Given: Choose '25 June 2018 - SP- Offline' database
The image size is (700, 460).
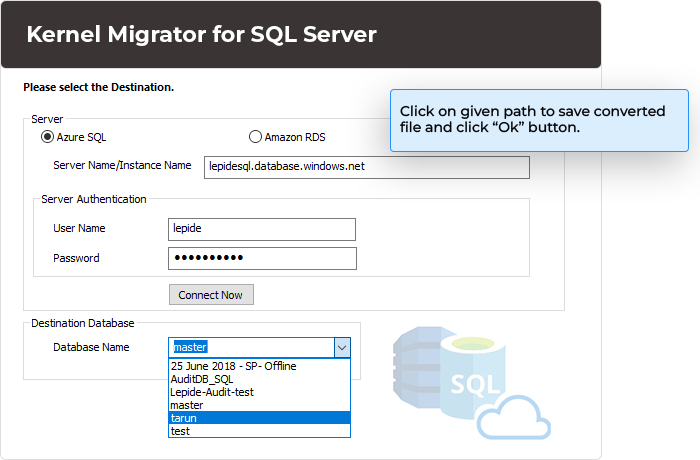Looking at the screenshot, I should pyautogui.click(x=259, y=366).
